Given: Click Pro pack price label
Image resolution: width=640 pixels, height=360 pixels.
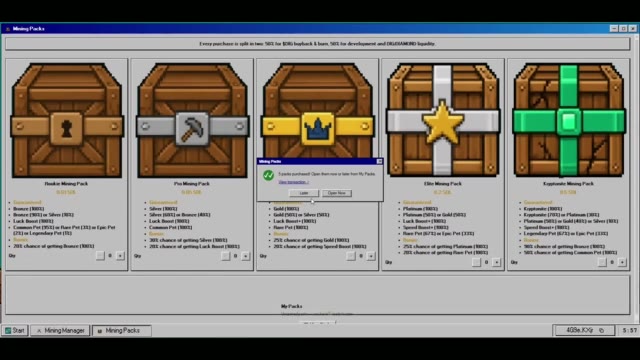Looking at the screenshot, I should tap(191, 192).
